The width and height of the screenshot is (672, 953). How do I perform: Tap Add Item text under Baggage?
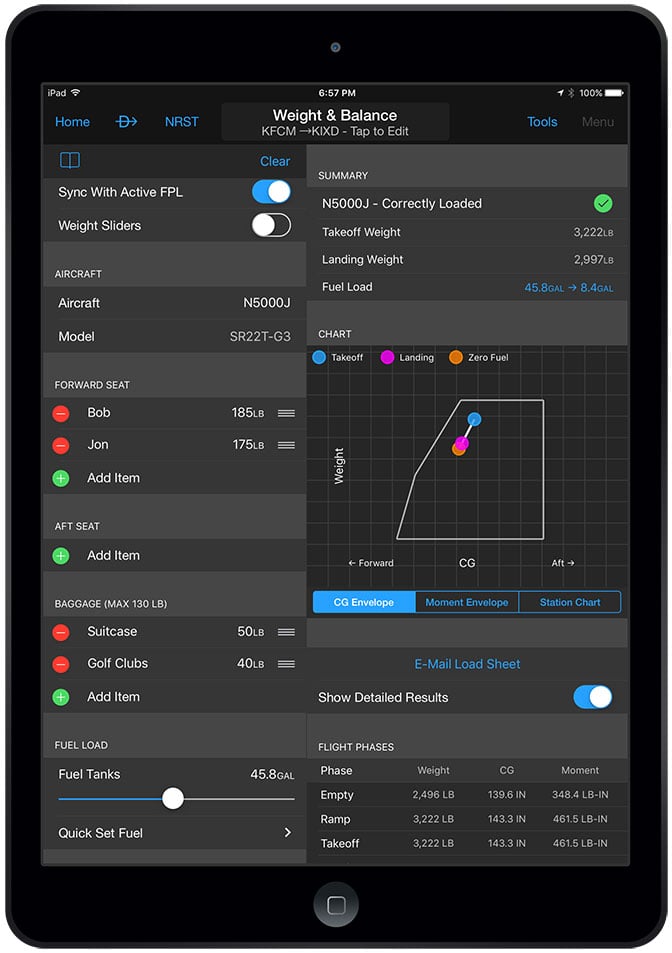tap(114, 697)
